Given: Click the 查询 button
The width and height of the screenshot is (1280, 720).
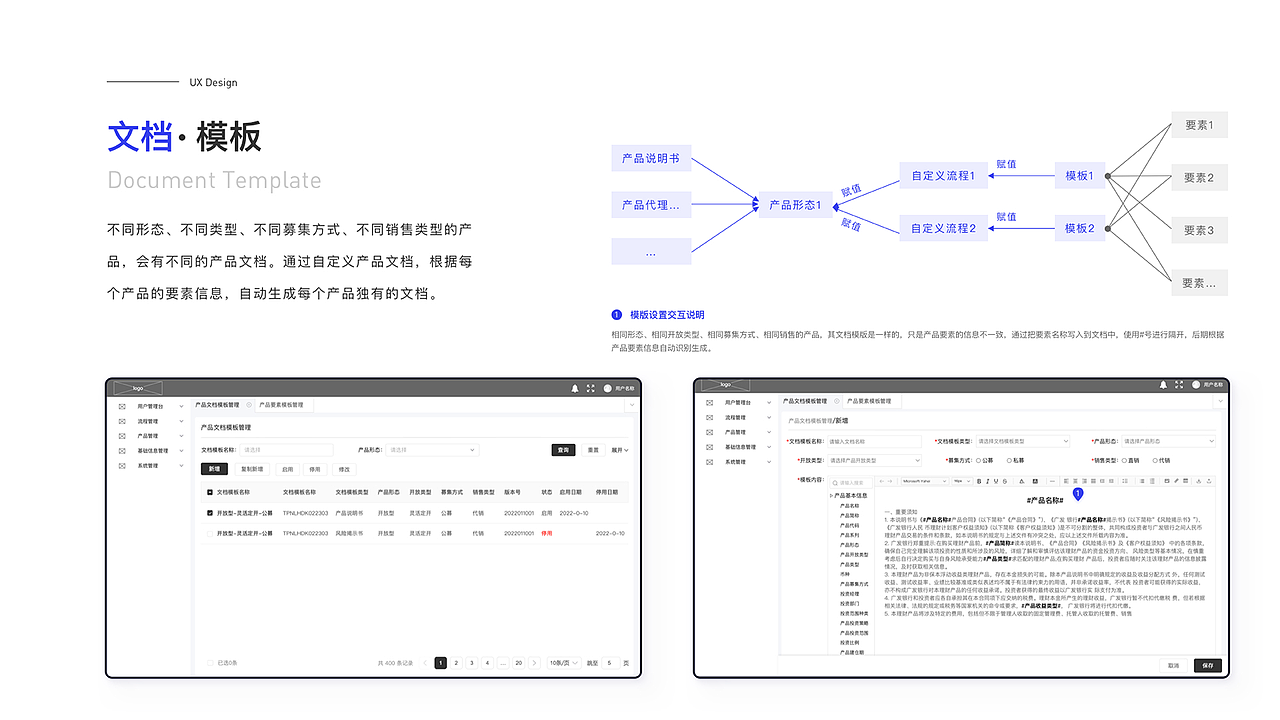Looking at the screenshot, I should pos(564,450).
